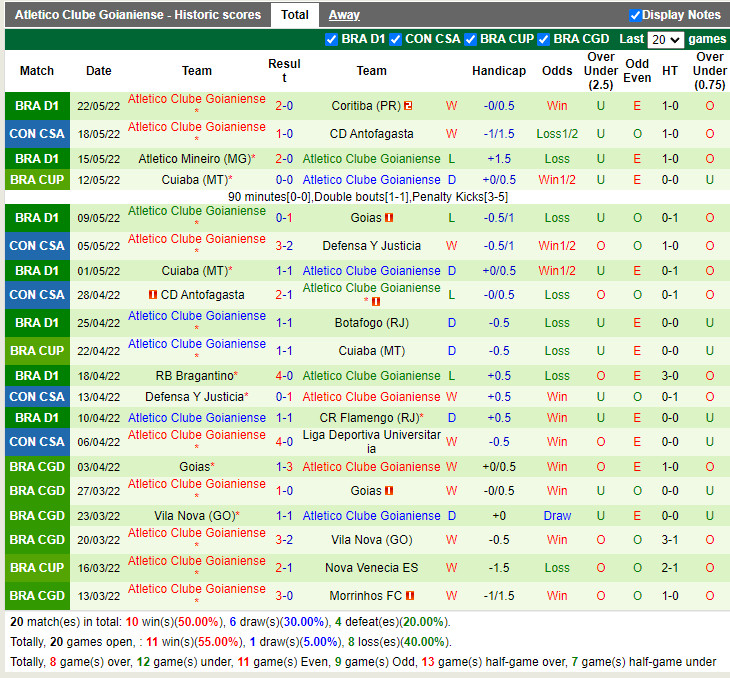Switch to the Away tab

[344, 15]
